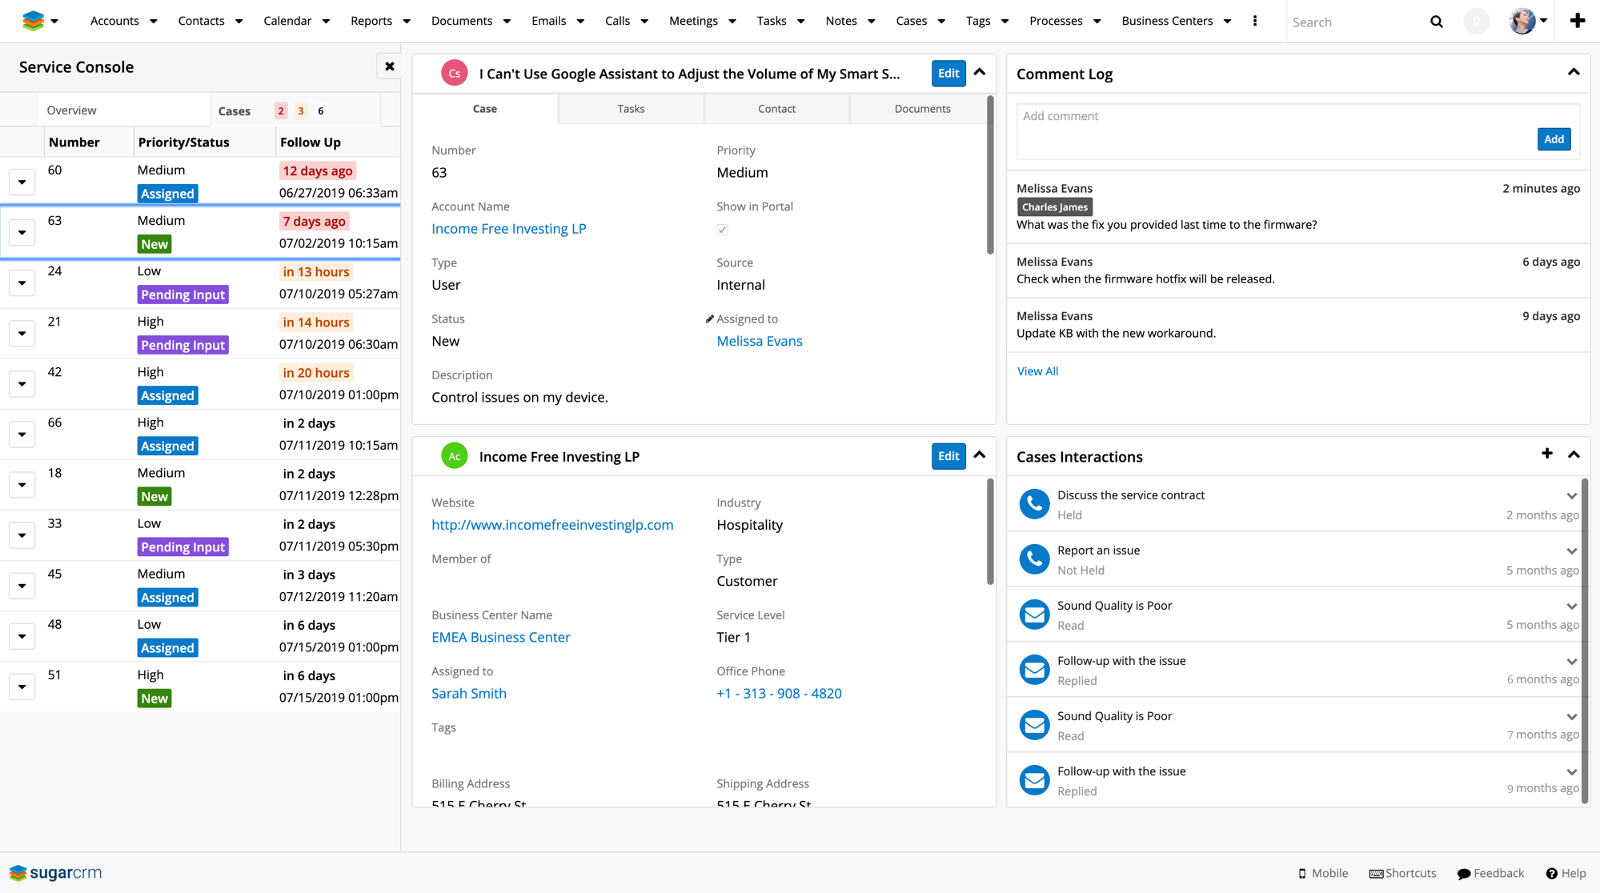1600x893 pixels.
Task: Open the row actions dropdown for case 60
Action: 22,182
